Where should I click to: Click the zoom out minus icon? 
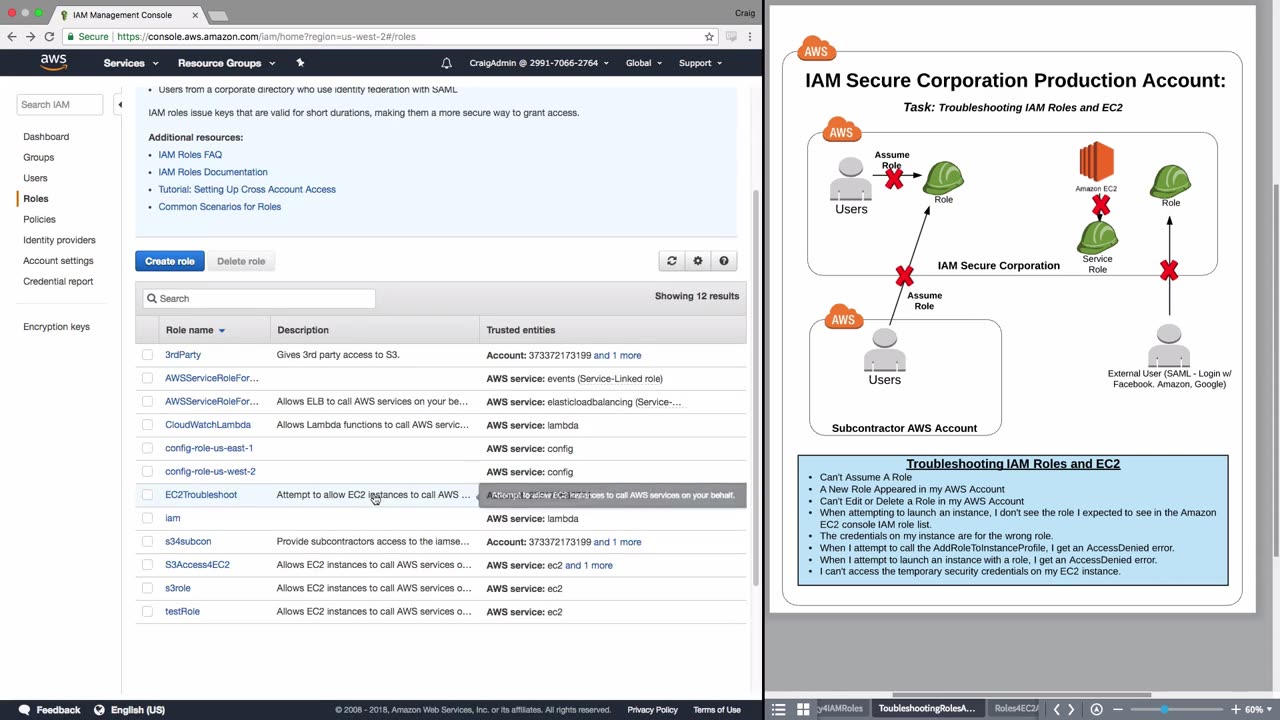(1118, 709)
